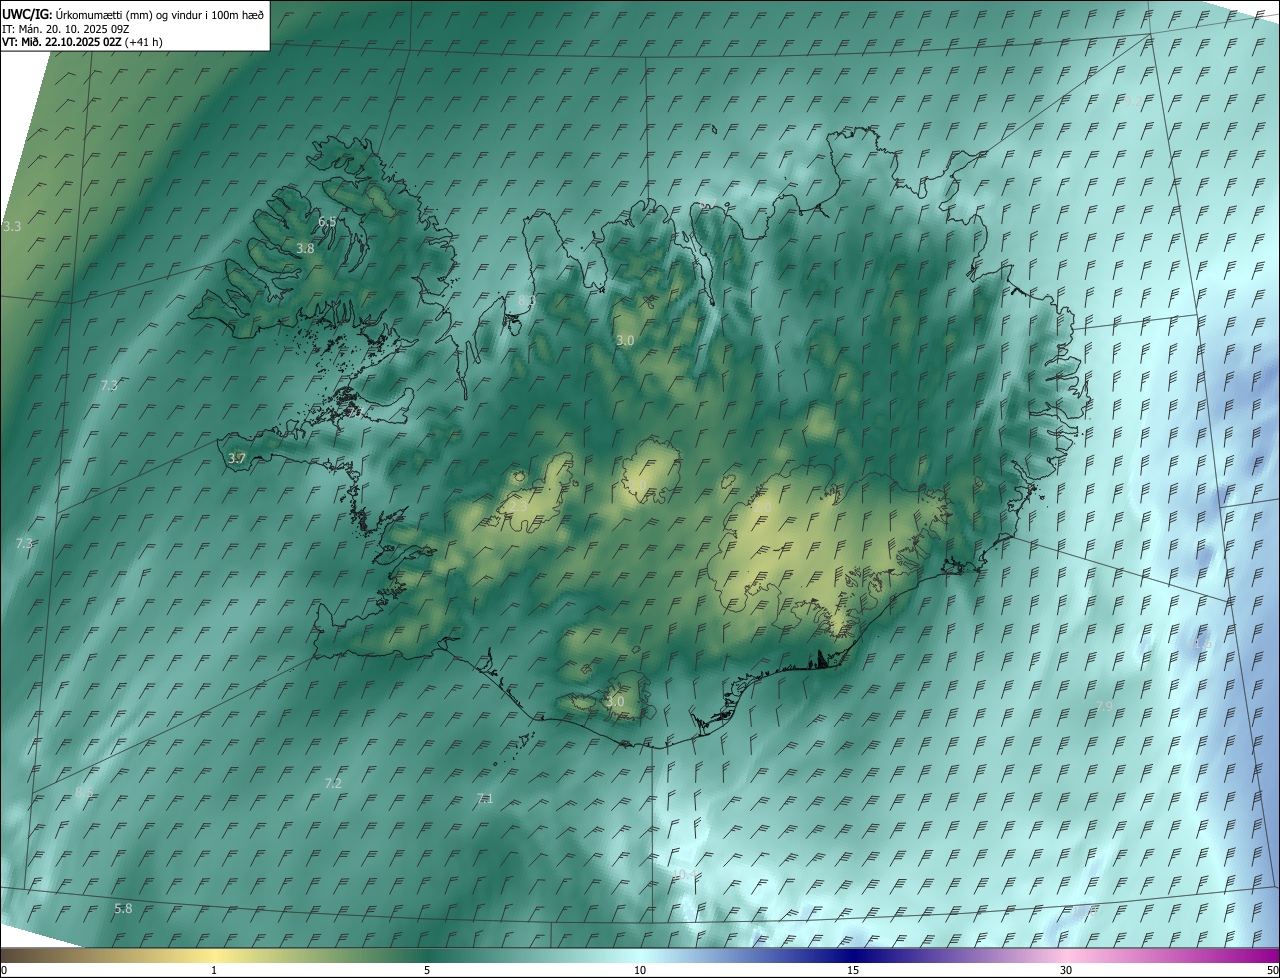This screenshot has width=1280, height=978.
Task: Select the initial time line "IT: Mán. 20. 10. 2025 09Z"
Action: 65,29
